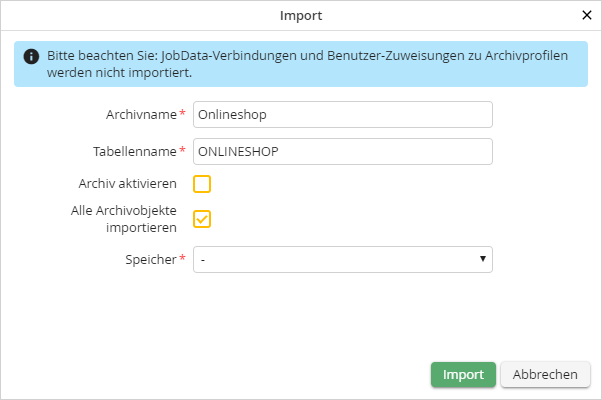This screenshot has width=602, height=400.
Task: Click the red asterisk beside Archivname
Action: (182, 115)
